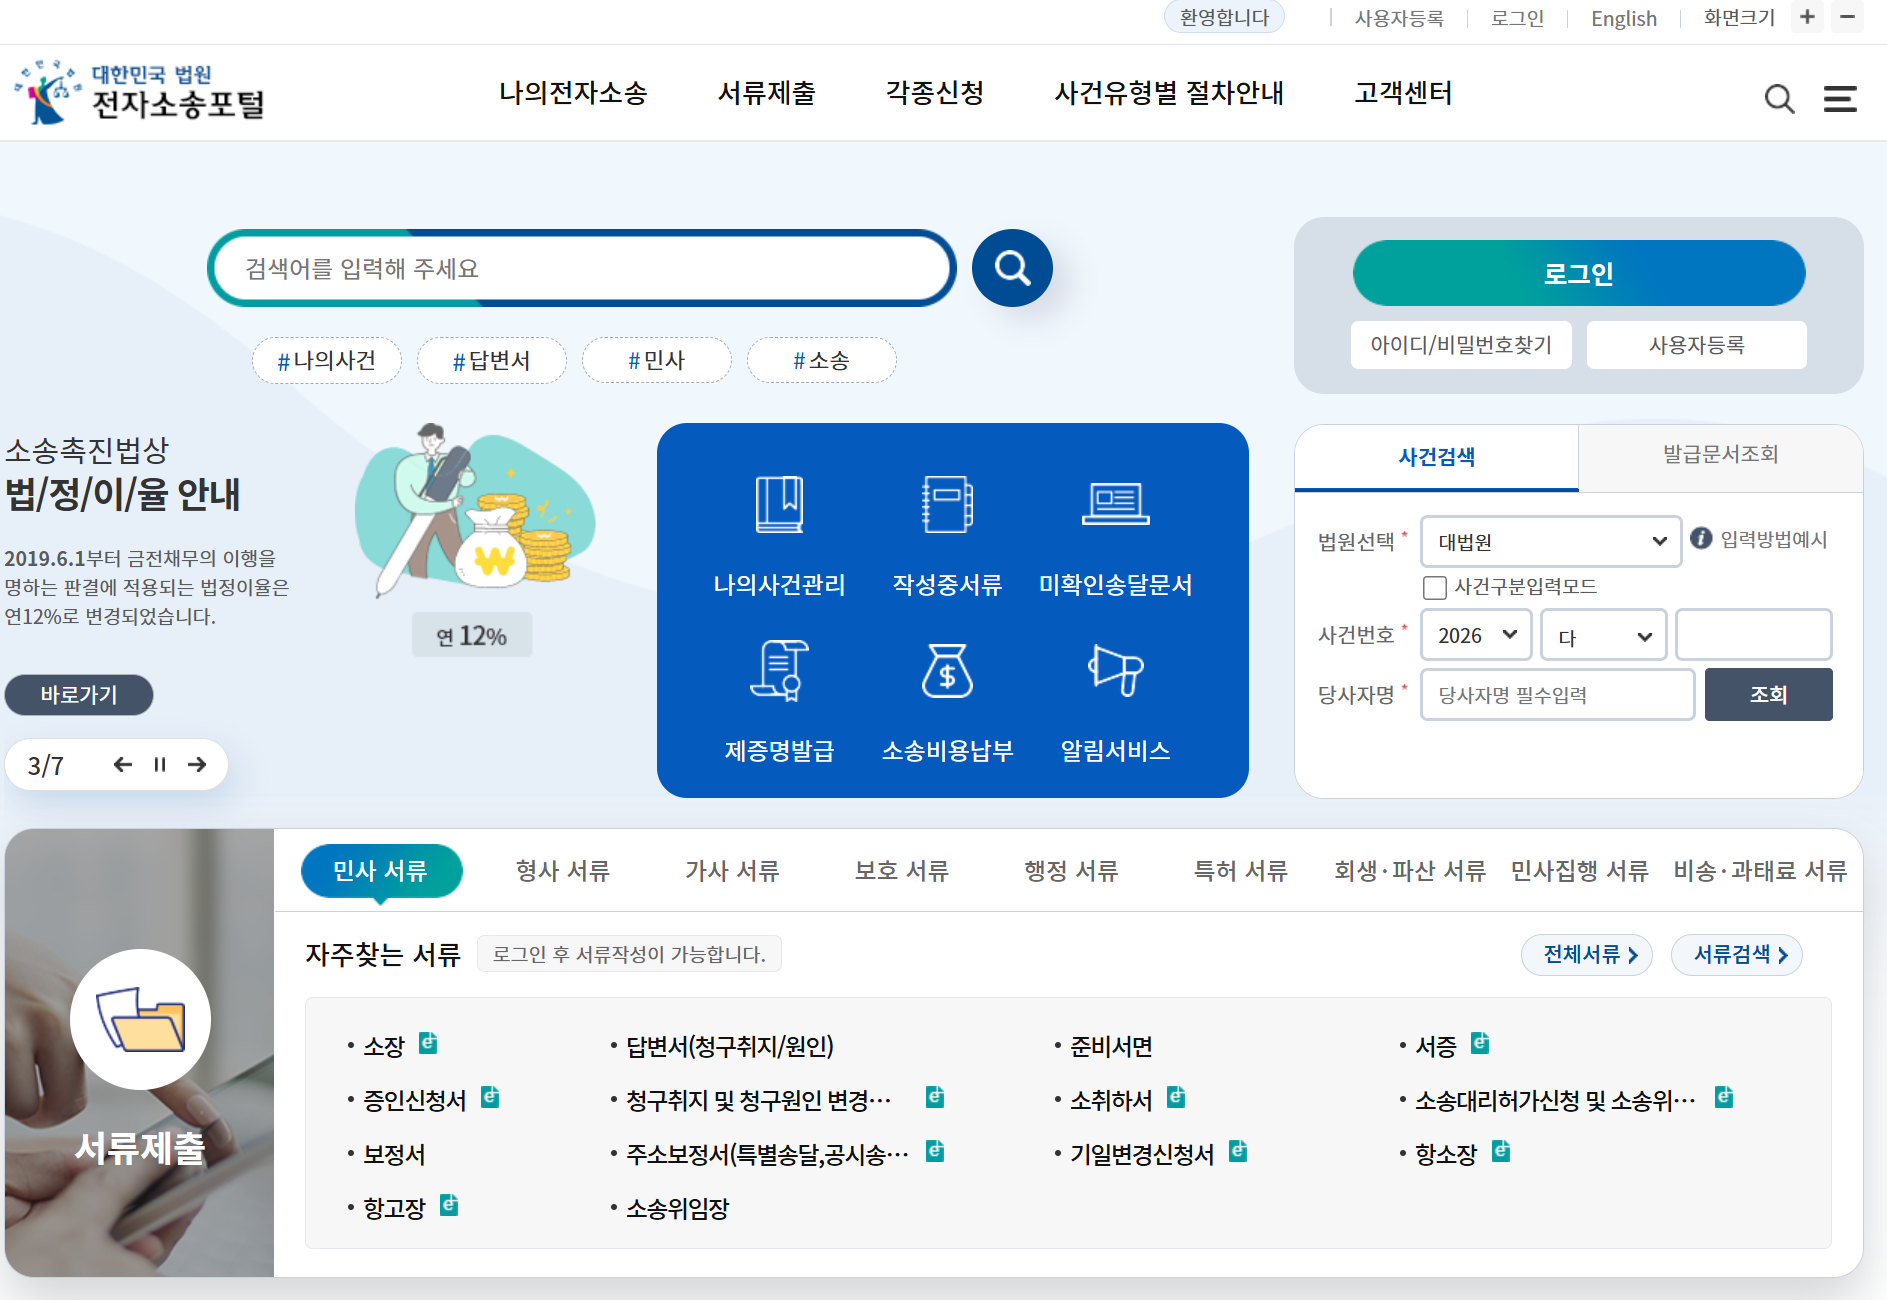Image resolution: width=1887 pixels, height=1300 pixels.
Task: Open the hamburger menu in top right
Action: click(x=1840, y=97)
